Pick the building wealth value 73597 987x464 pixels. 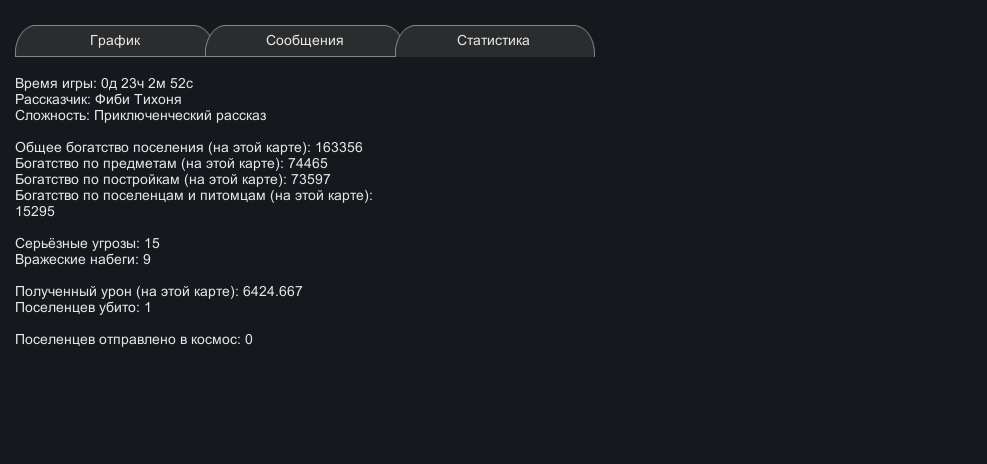310,180
